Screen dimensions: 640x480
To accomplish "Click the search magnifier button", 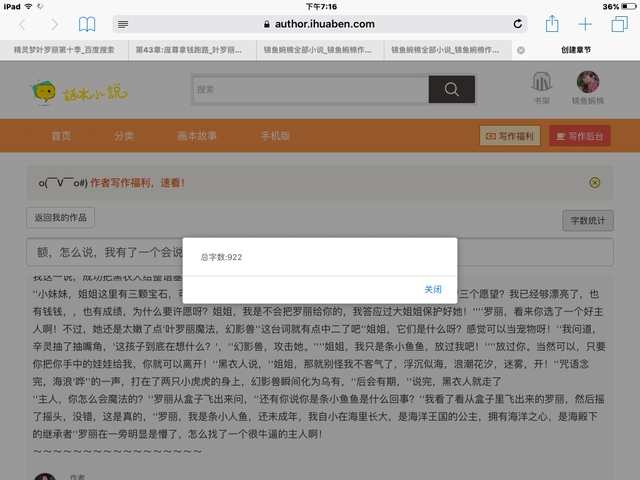I will 451,89.
